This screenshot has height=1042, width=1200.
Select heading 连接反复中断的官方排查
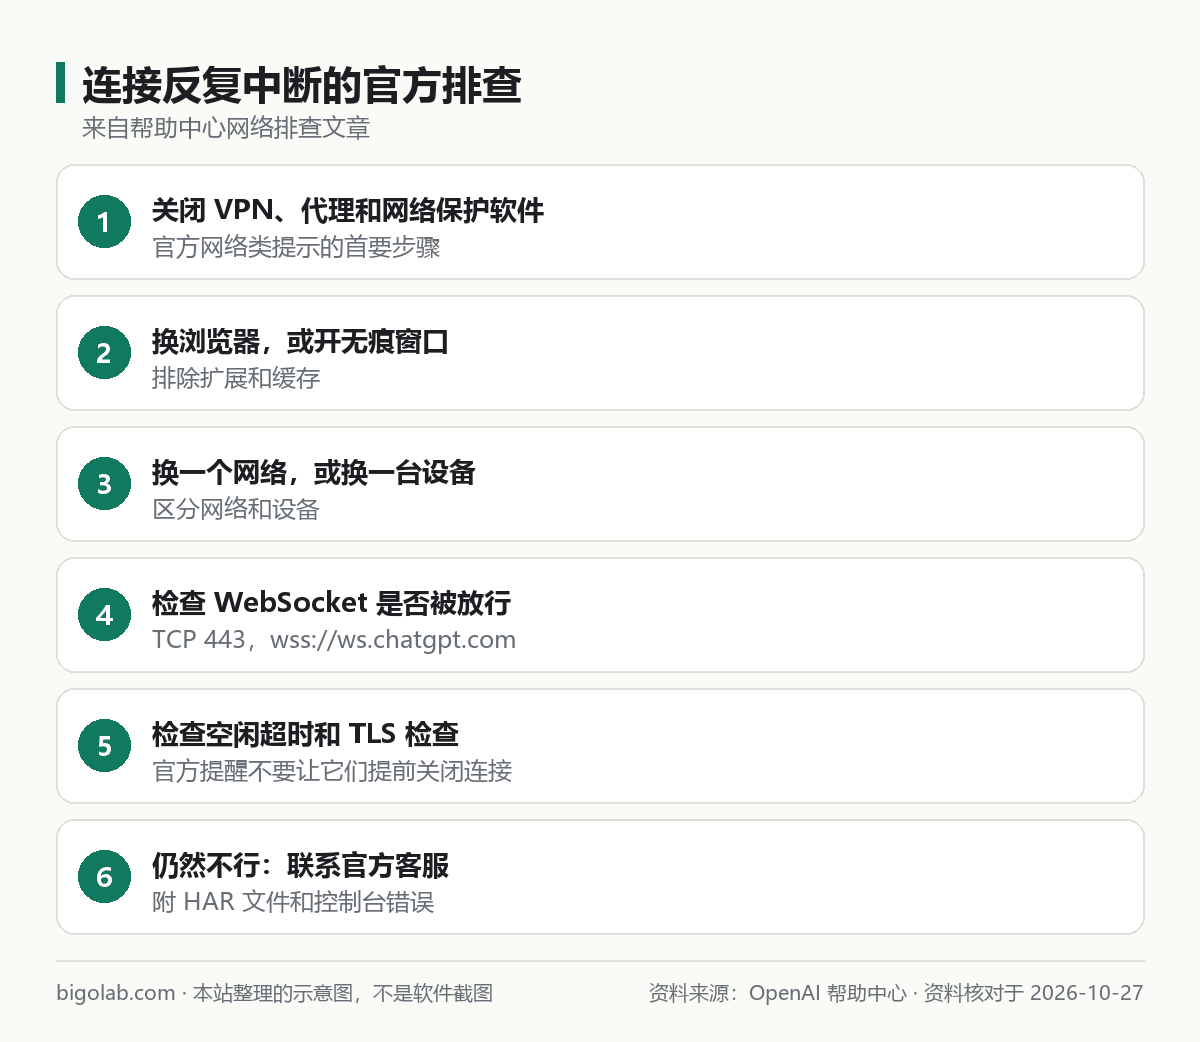click(x=302, y=85)
